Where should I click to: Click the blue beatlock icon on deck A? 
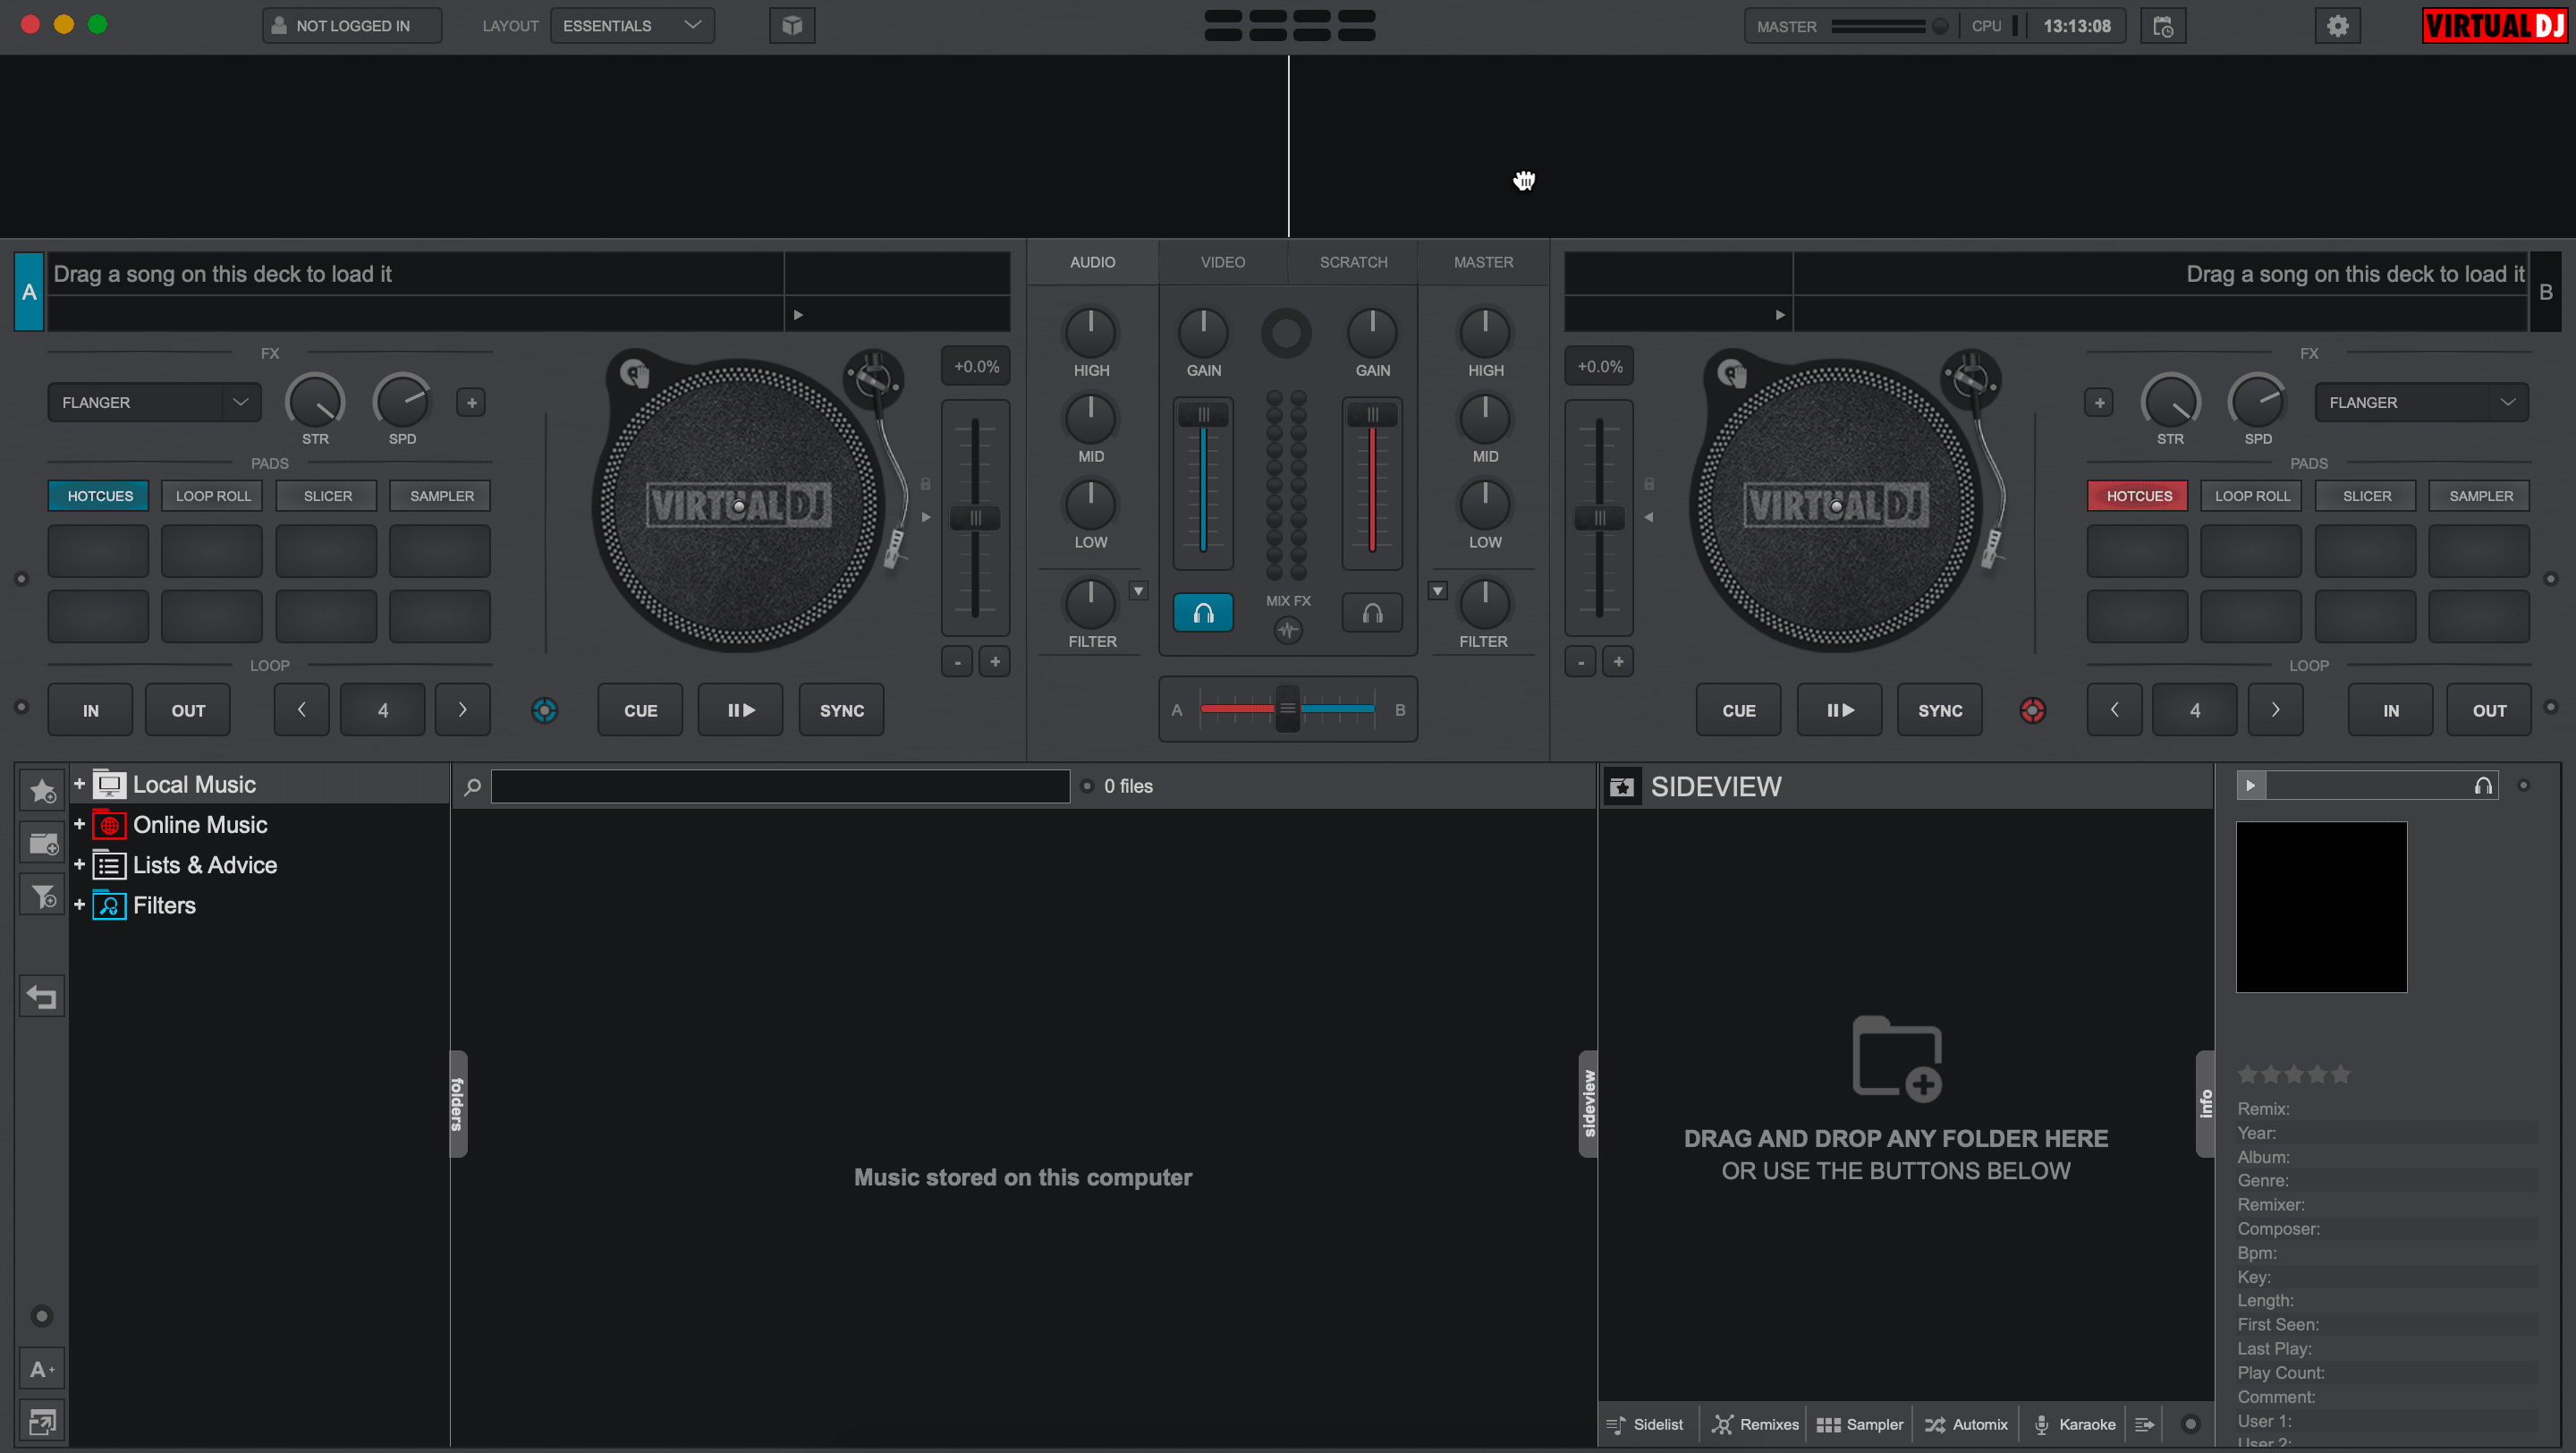pos(544,710)
